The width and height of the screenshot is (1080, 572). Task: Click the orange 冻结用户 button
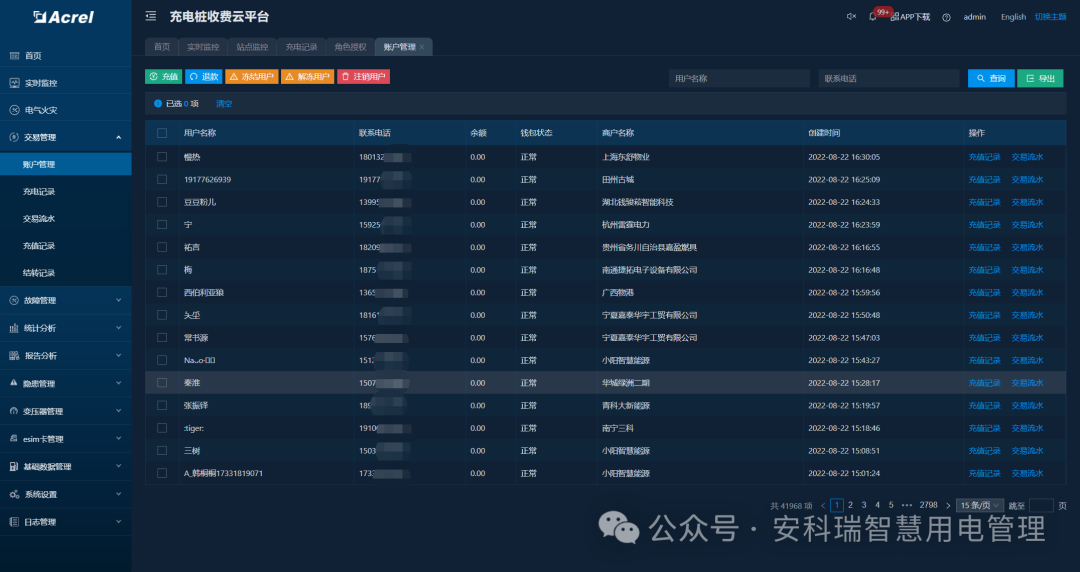click(x=252, y=76)
